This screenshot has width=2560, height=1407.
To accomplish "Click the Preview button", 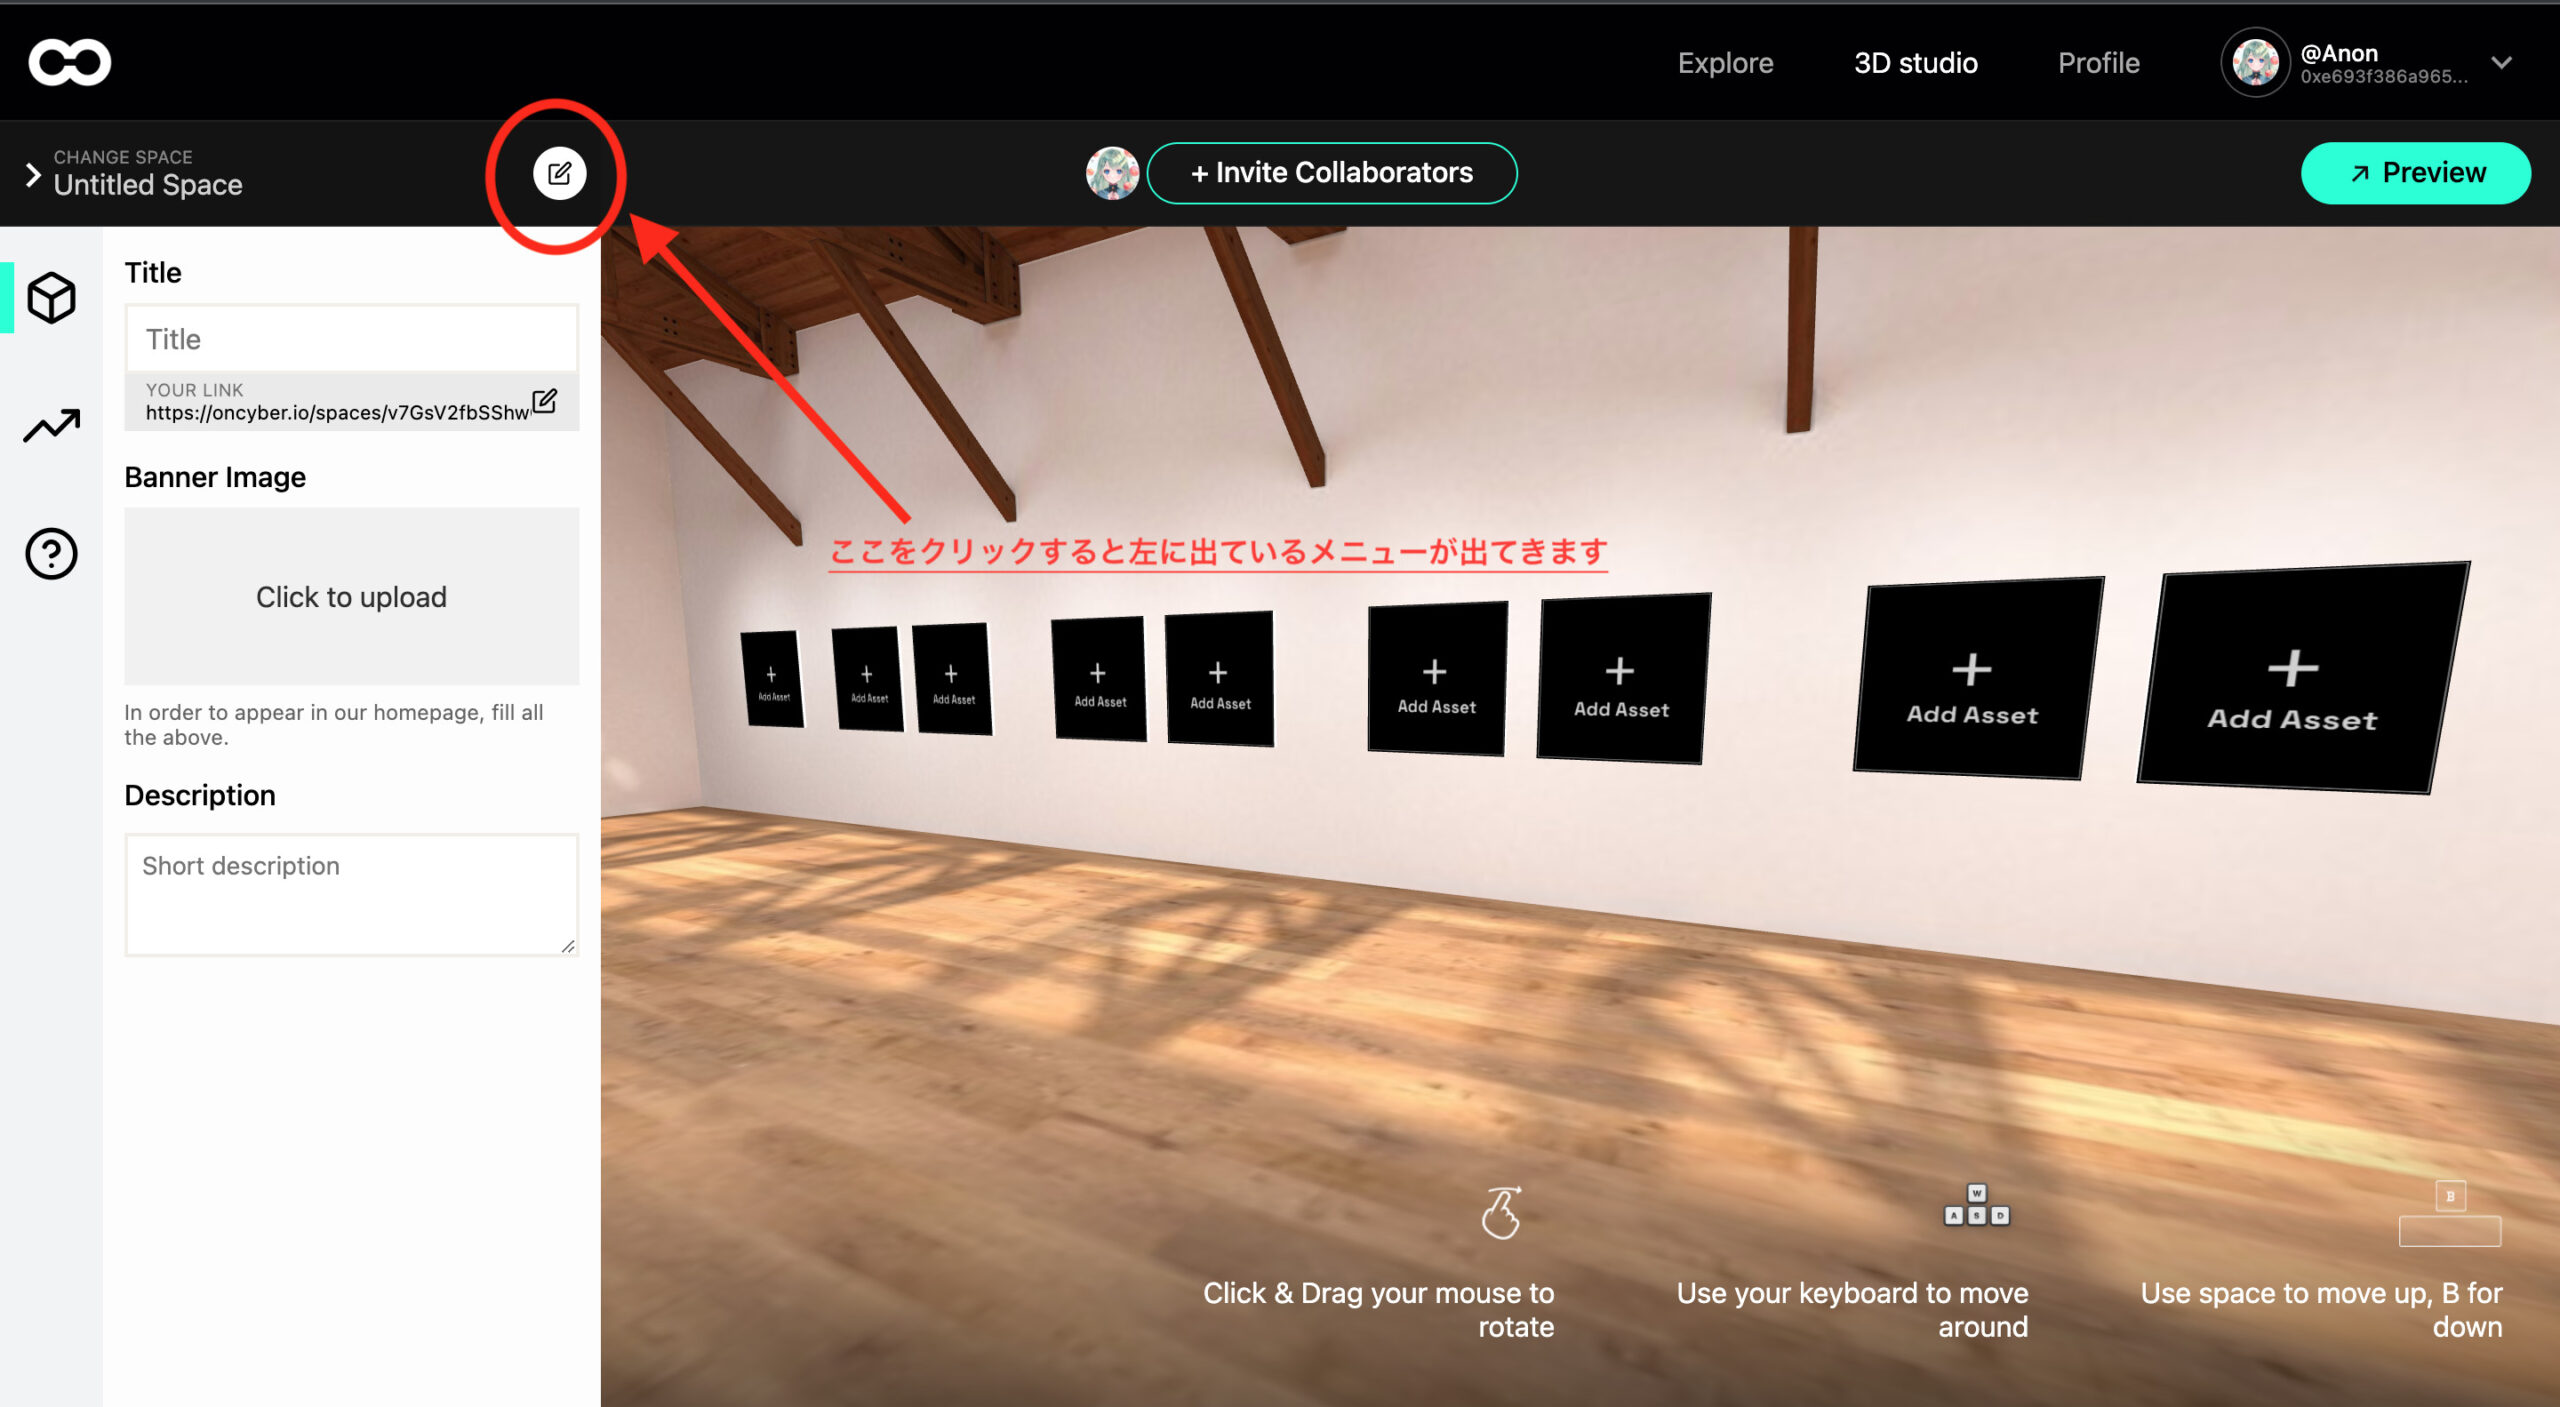I will pyautogui.click(x=2415, y=173).
